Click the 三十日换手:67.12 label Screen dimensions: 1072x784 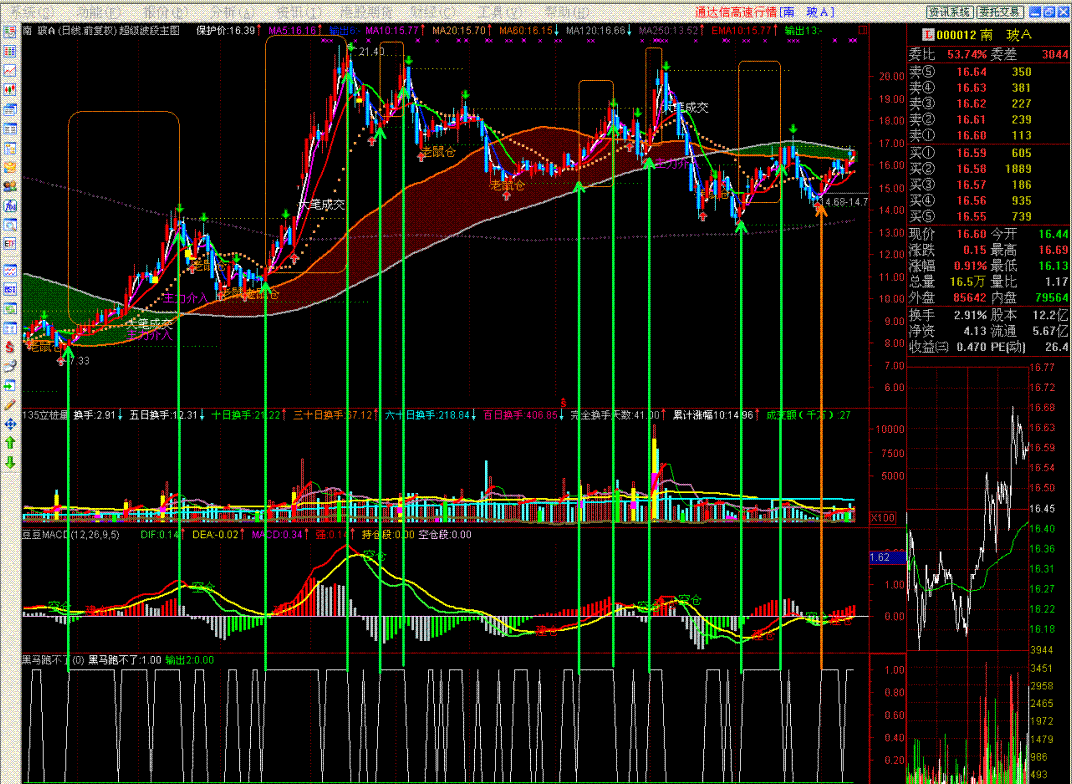click(333, 415)
